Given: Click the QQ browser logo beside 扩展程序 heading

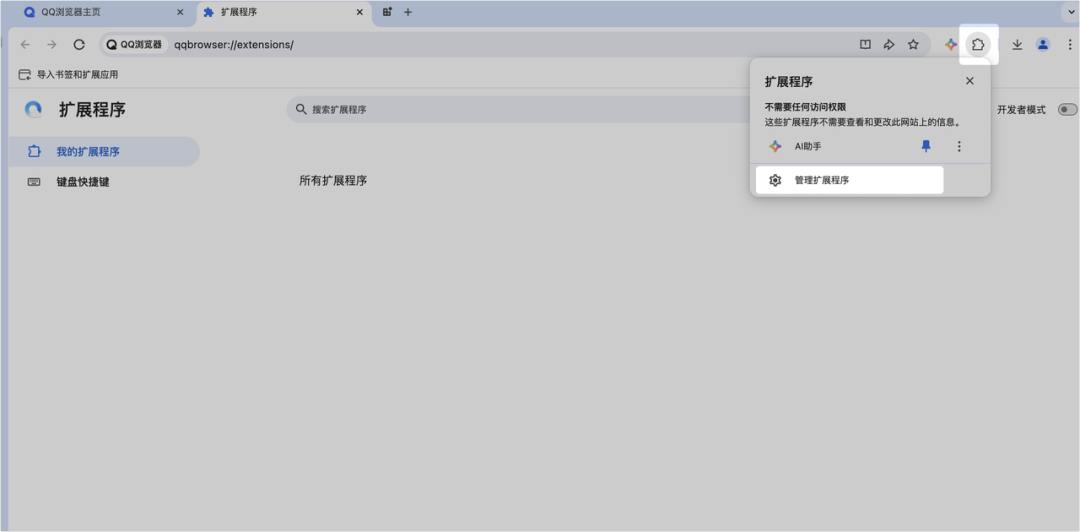Looking at the screenshot, I should coord(33,110).
